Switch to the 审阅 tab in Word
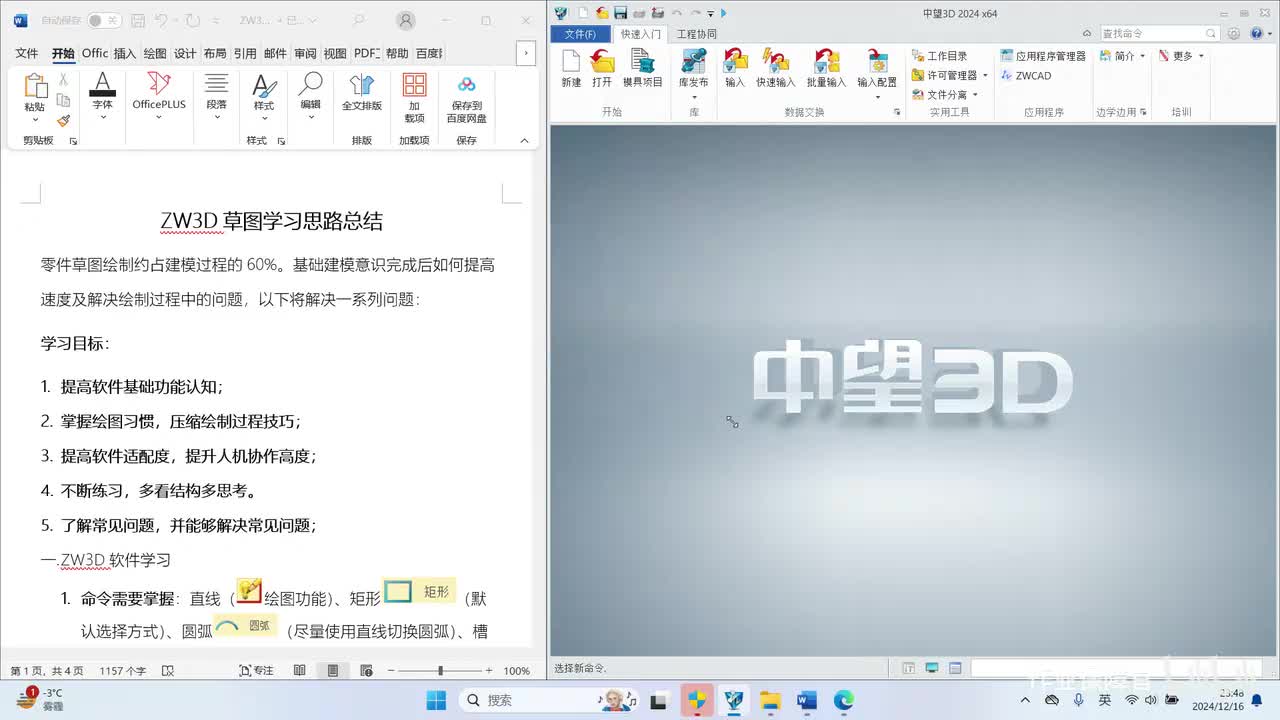This screenshot has width=1280, height=720. (305, 53)
